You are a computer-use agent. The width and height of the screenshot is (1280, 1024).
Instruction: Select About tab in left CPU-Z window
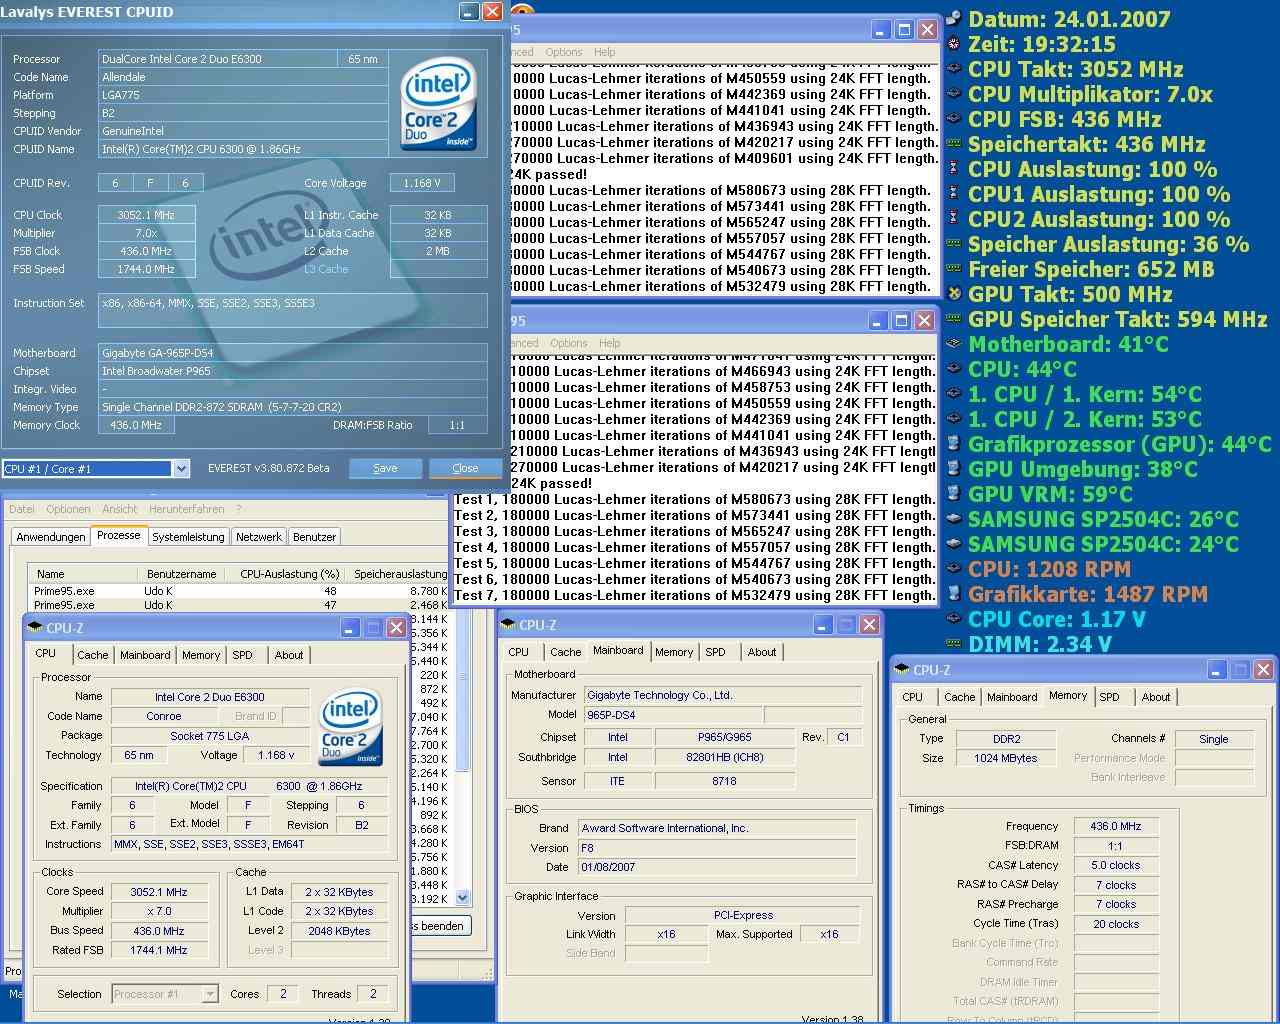[289, 655]
